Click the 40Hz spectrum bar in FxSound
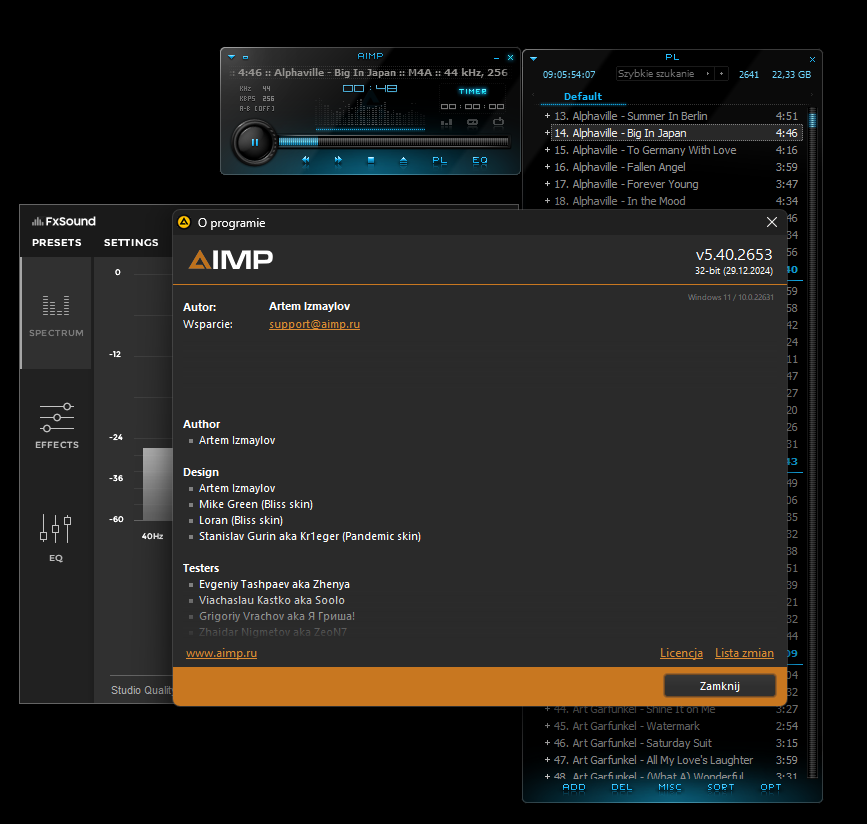Image resolution: width=867 pixels, height=824 pixels. pos(157,484)
